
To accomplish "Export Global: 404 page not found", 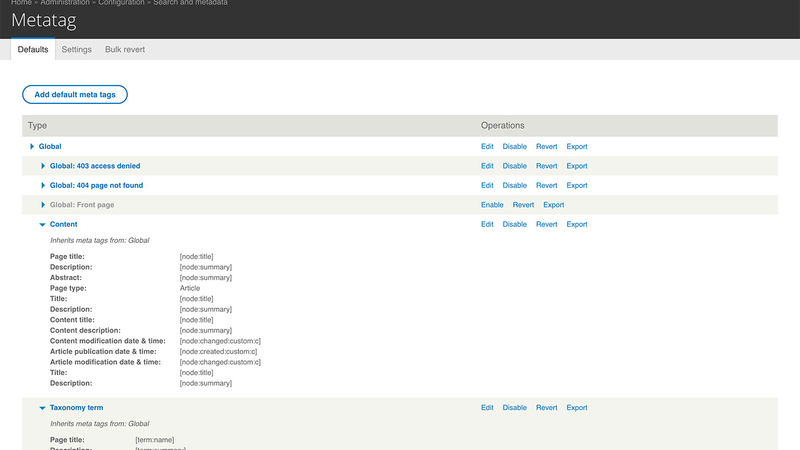I will tap(577, 185).
